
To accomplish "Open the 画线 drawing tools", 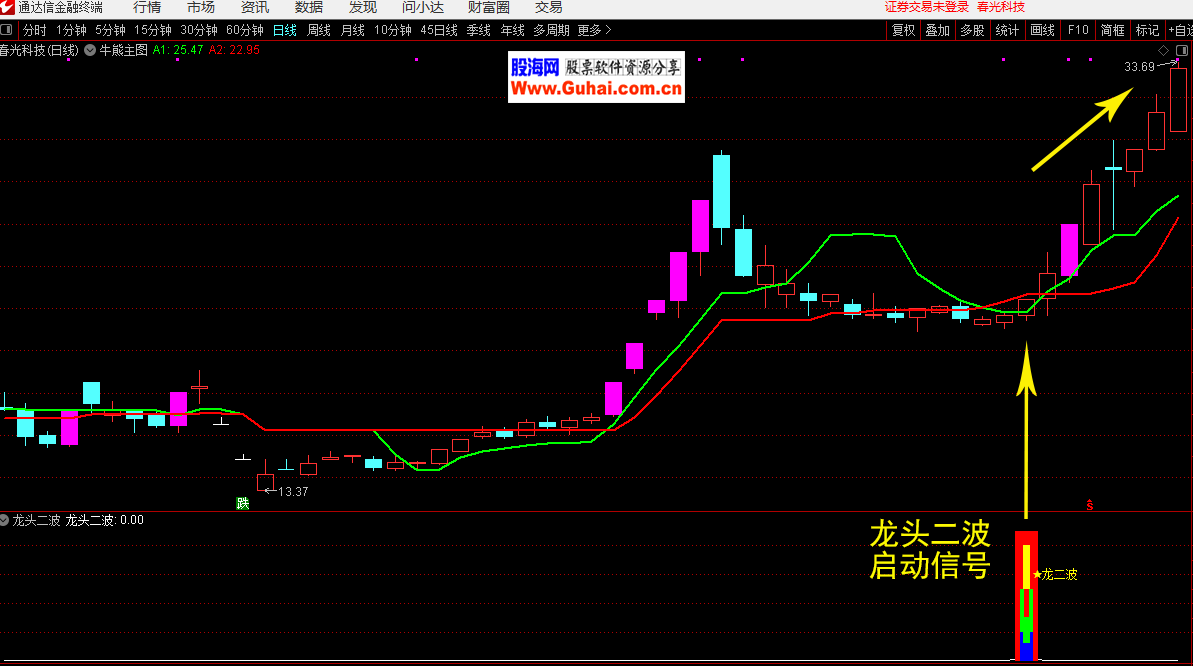I will pos(1042,30).
